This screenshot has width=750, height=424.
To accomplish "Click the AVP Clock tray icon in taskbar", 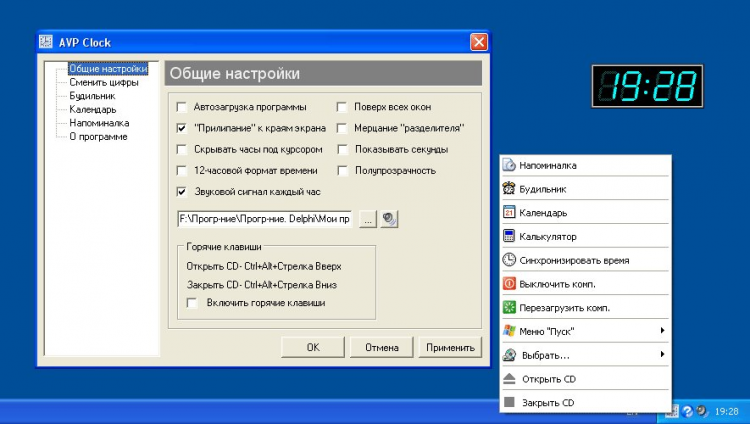I will click(x=672, y=411).
